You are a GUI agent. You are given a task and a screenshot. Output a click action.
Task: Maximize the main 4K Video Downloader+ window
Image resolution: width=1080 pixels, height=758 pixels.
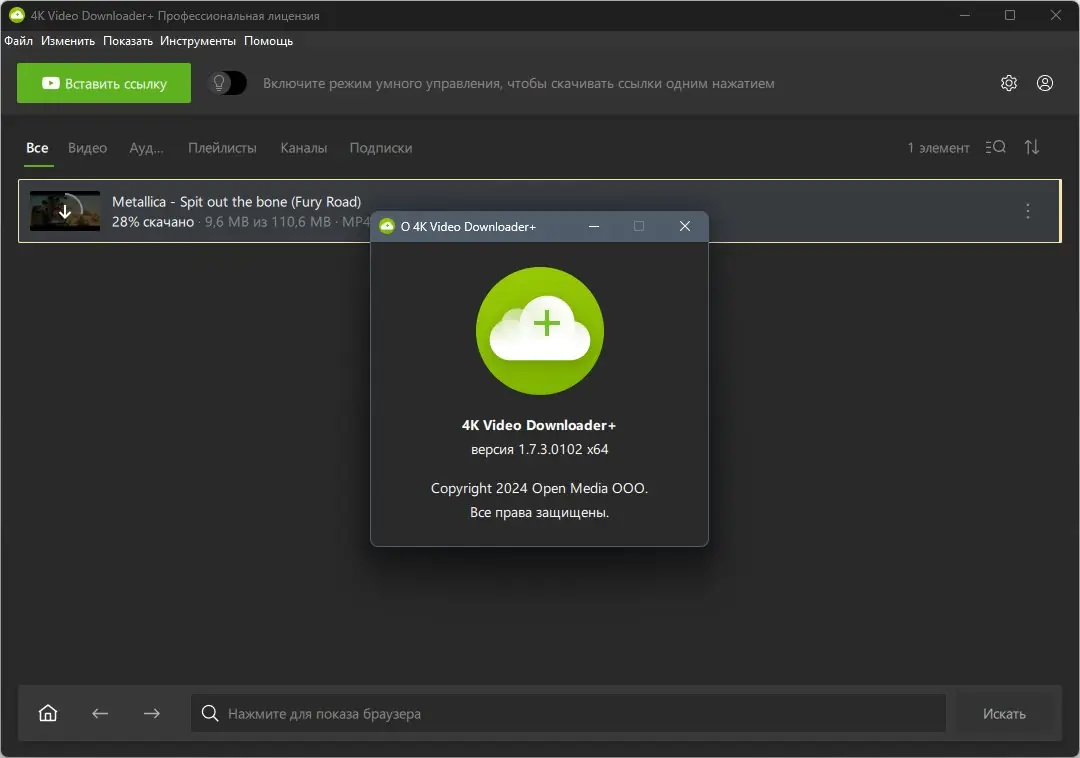click(x=1009, y=14)
